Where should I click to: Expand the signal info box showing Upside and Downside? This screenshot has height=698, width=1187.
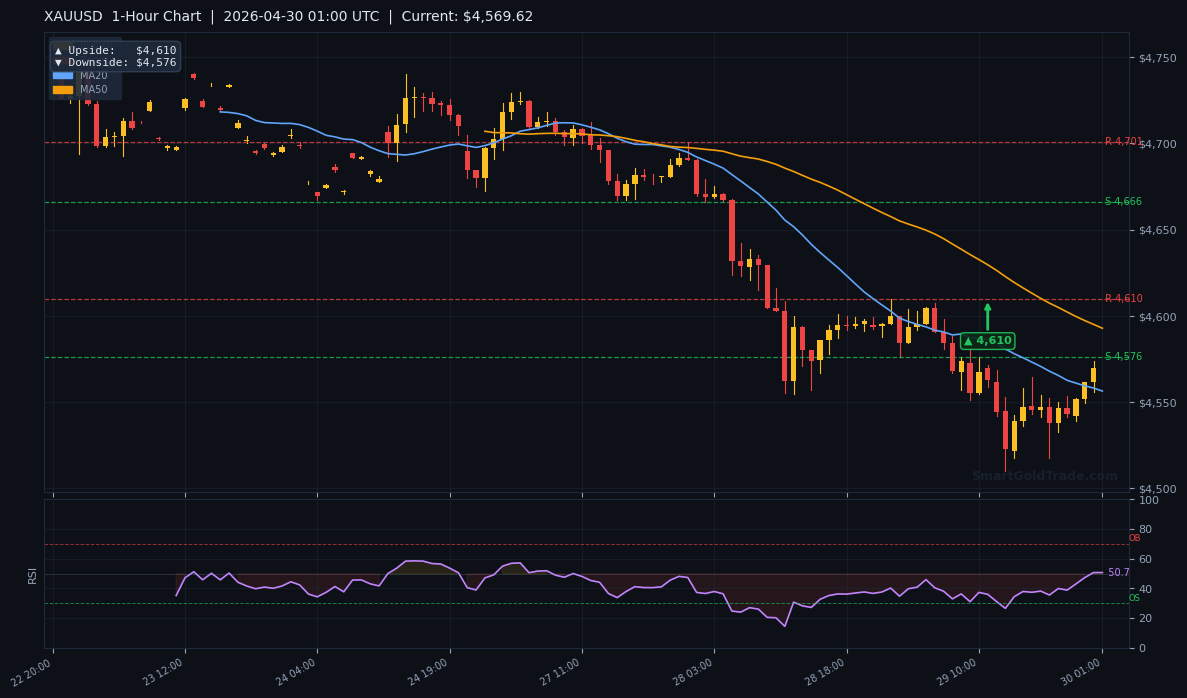tap(113, 56)
